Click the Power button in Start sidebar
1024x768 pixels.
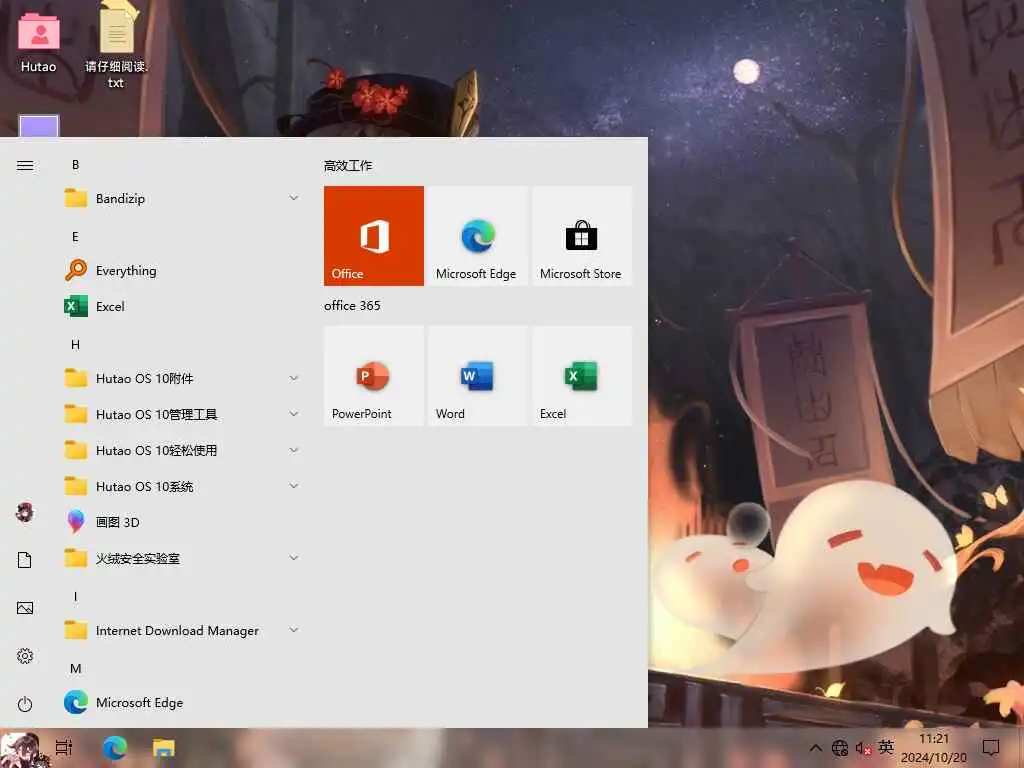click(25, 704)
